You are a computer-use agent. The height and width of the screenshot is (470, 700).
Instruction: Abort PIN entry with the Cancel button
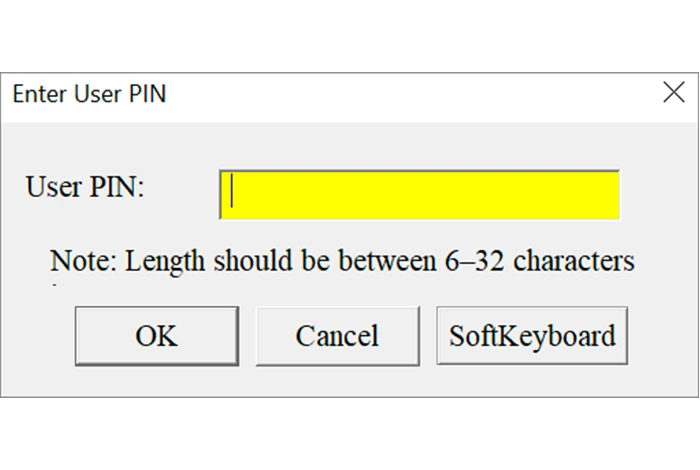pyautogui.click(x=337, y=336)
